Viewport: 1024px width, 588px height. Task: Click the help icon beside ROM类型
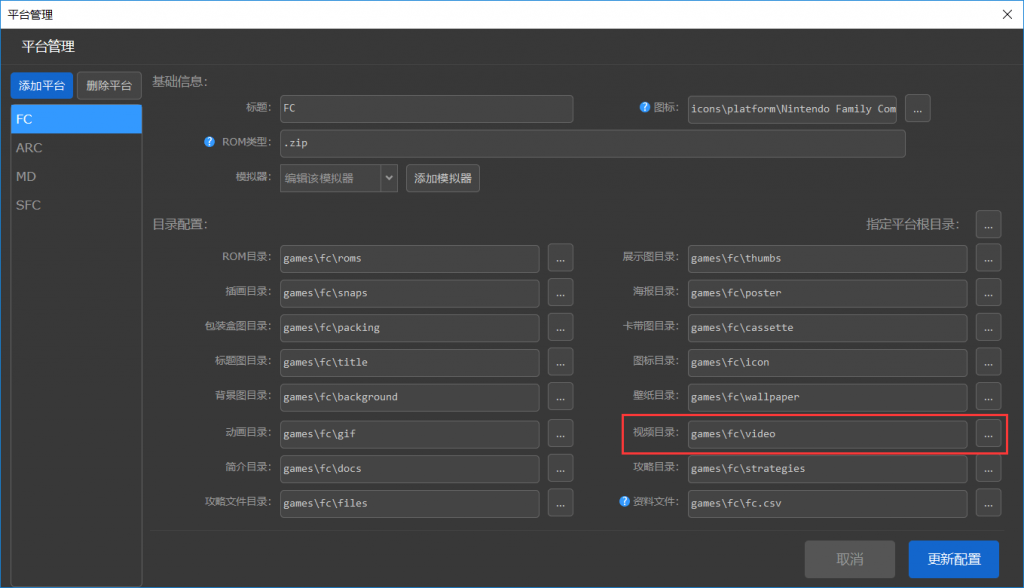210,142
